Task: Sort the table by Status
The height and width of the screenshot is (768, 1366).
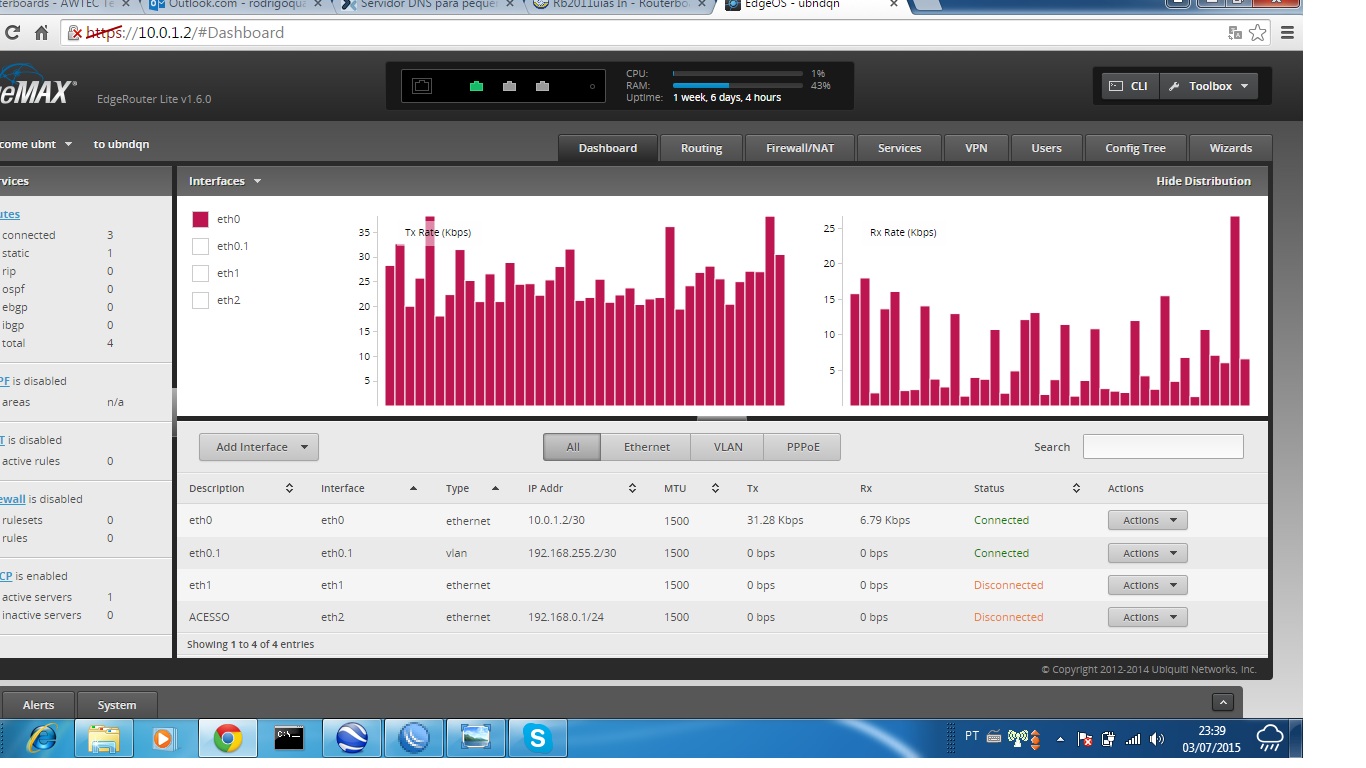Action: click(x=1076, y=488)
